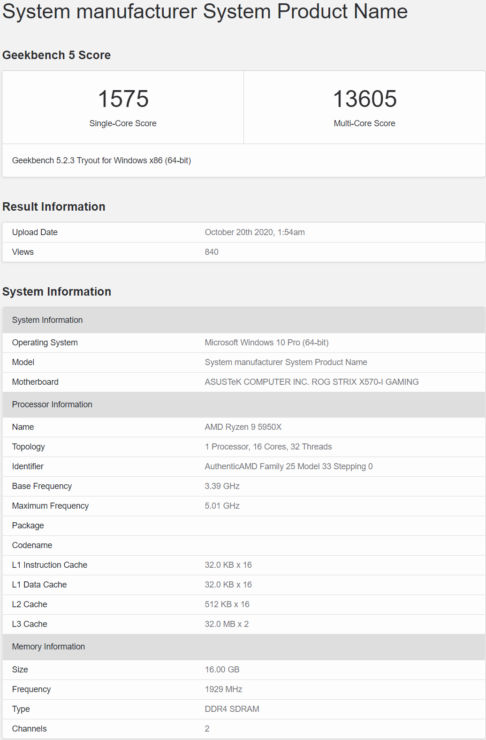Click the L1 Data Cache label
The image size is (486, 740).
(39, 585)
